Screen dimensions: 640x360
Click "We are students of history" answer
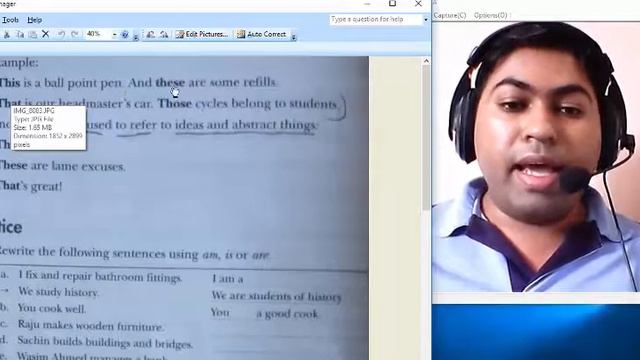[x=276, y=296]
